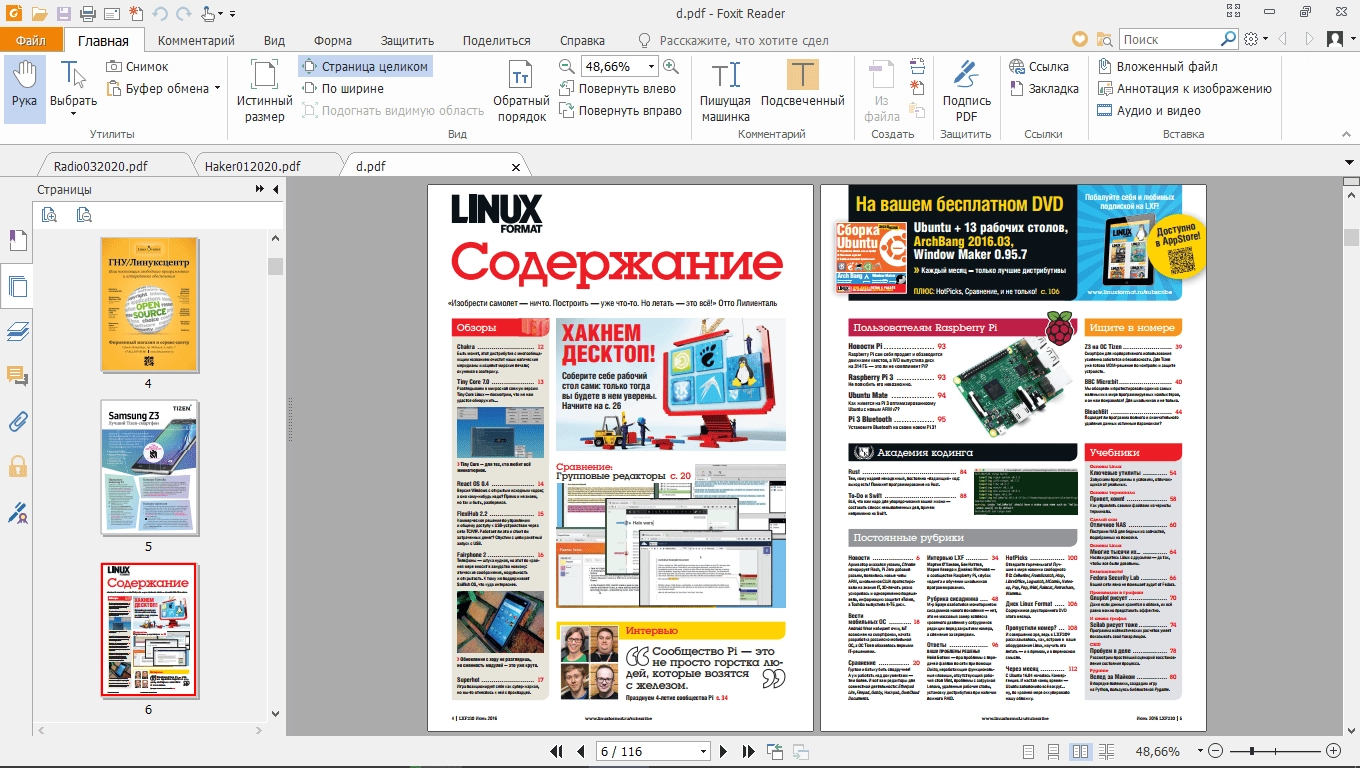Switch to continuous page view in status bar

1053,751
